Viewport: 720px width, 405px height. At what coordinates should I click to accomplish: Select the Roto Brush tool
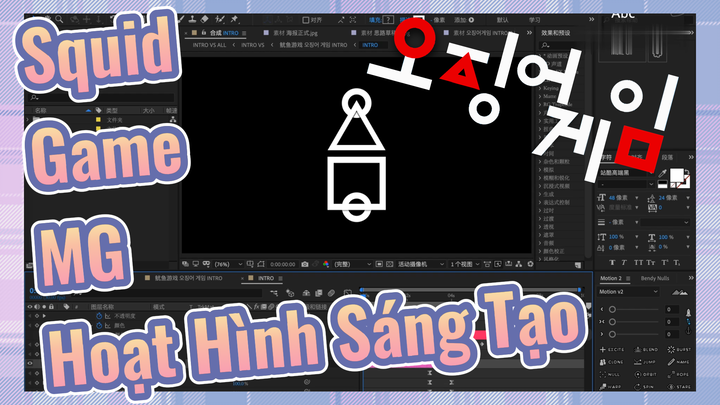click(219, 19)
